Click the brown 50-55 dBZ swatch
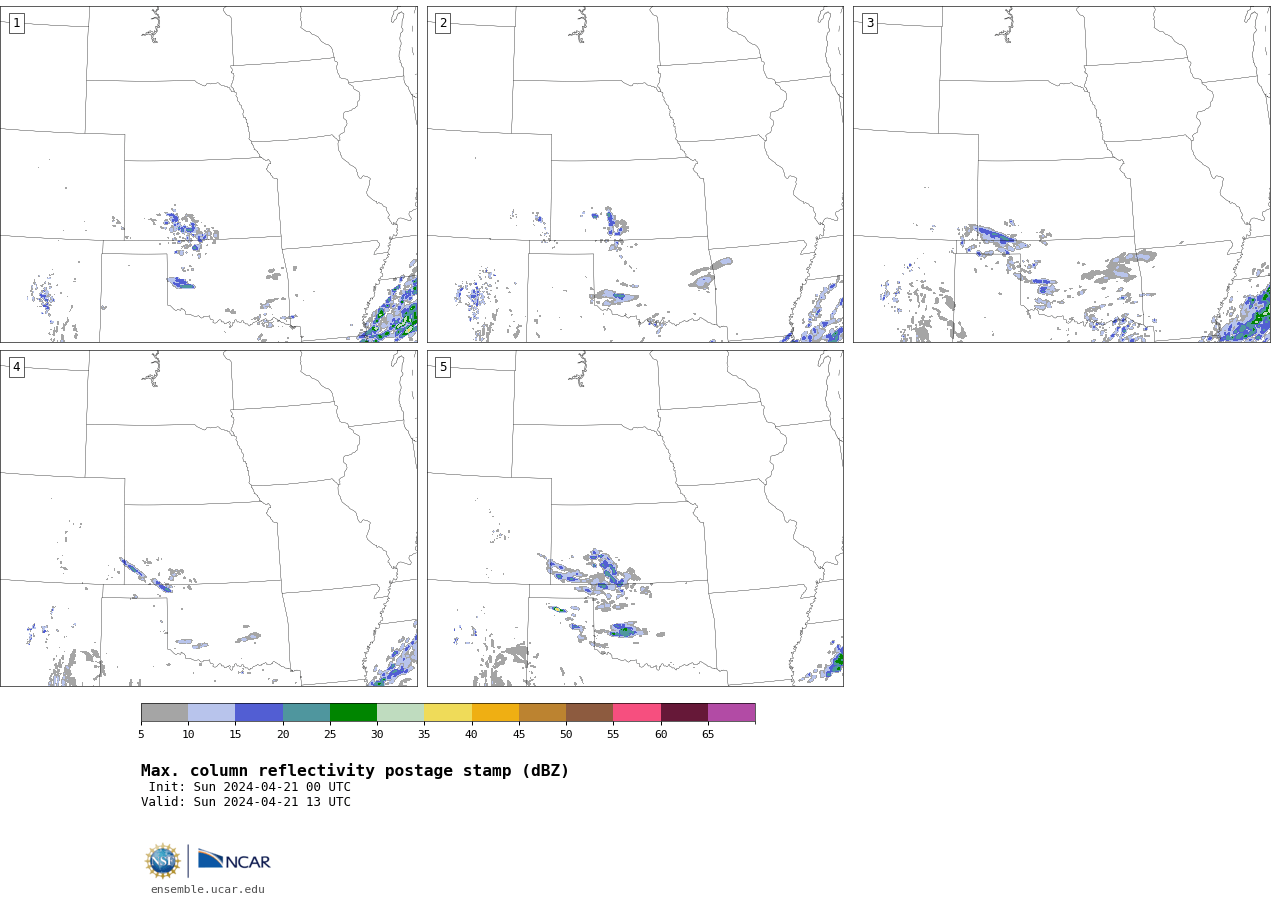Screen dimensions: 1280x901 589,712
